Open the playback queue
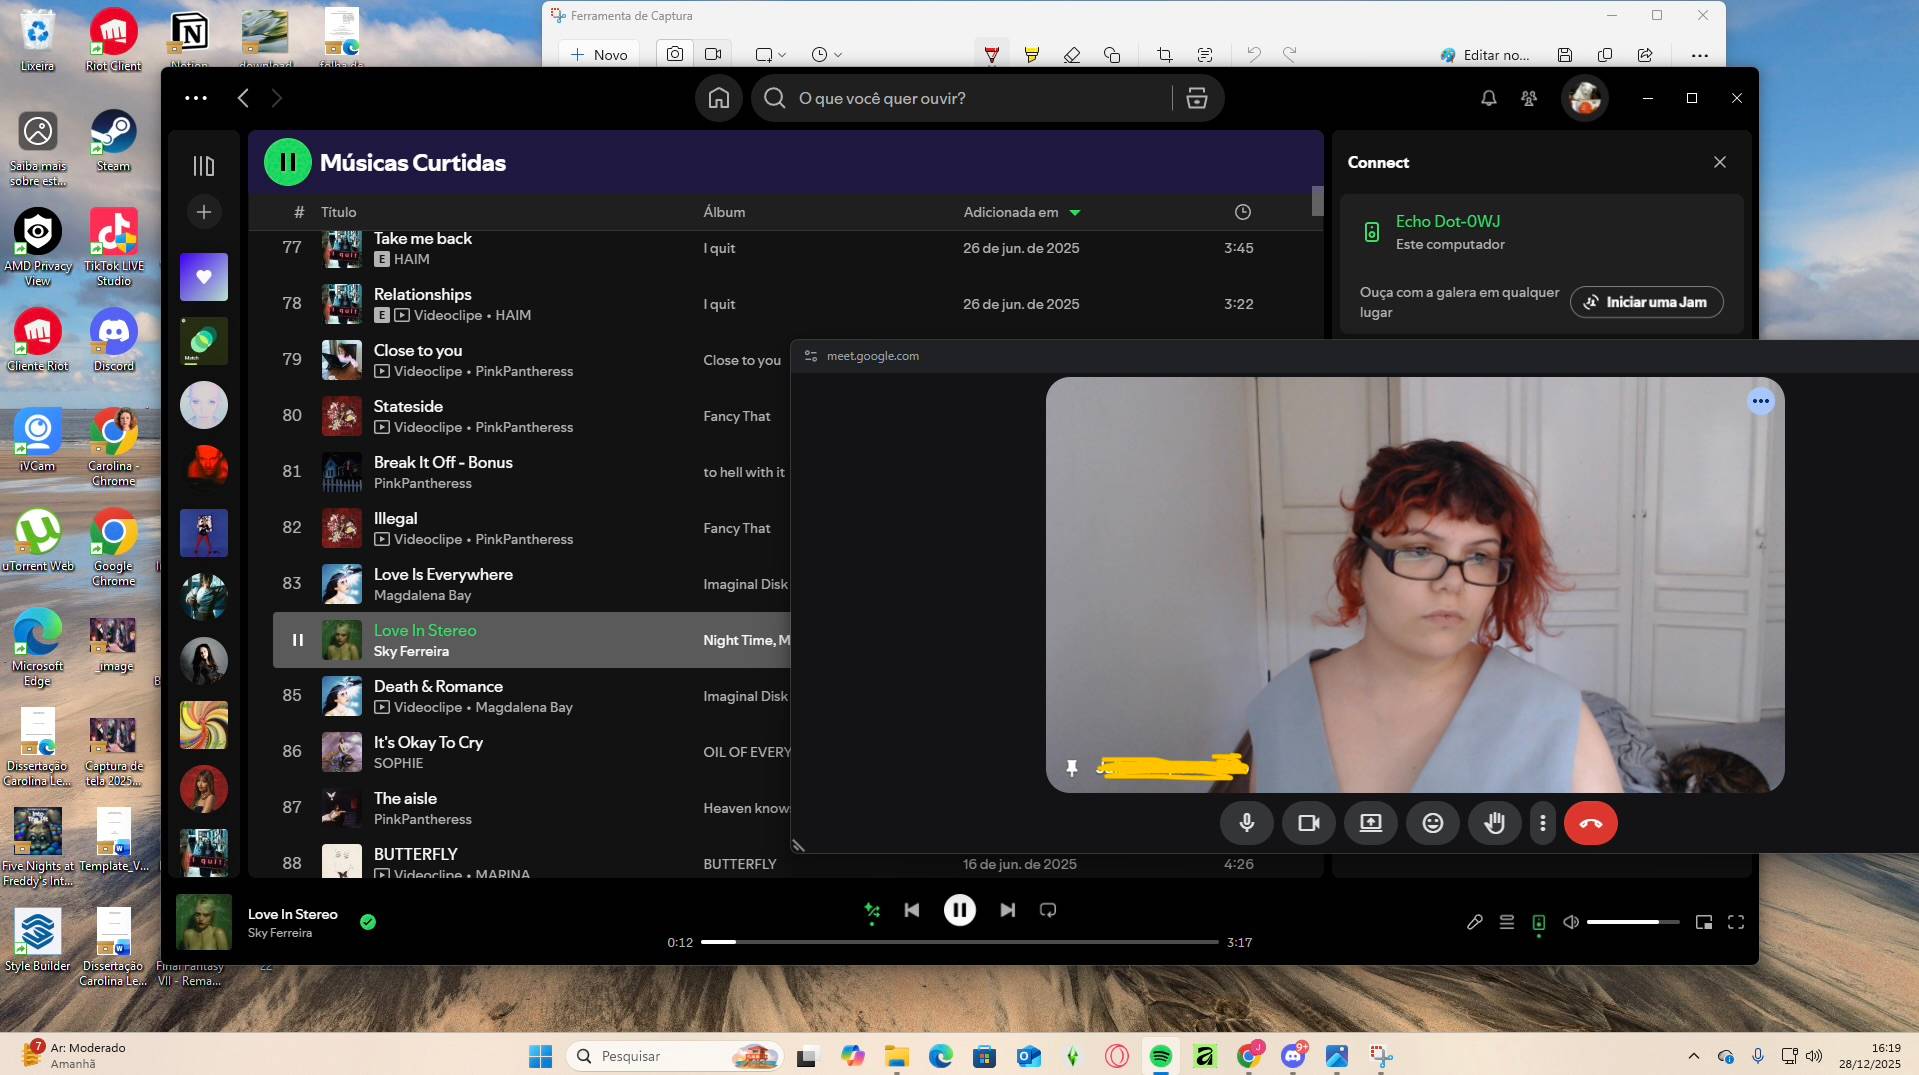Screen dimensions: 1919x1075 tap(1507, 922)
